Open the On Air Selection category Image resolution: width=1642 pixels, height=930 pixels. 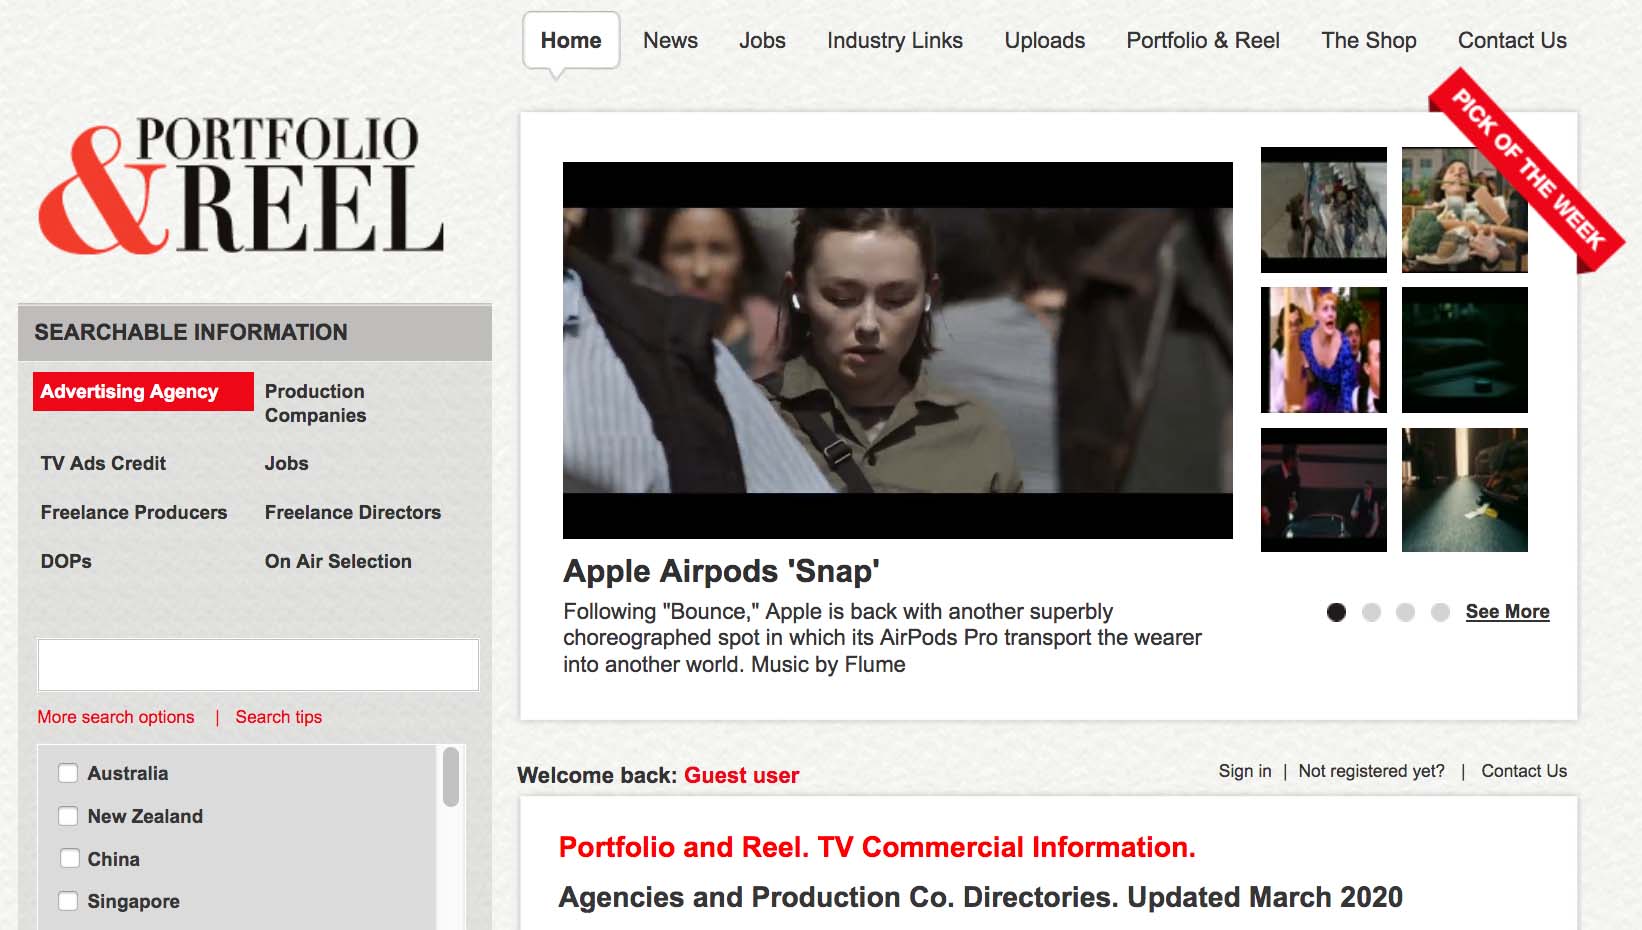[x=338, y=561]
